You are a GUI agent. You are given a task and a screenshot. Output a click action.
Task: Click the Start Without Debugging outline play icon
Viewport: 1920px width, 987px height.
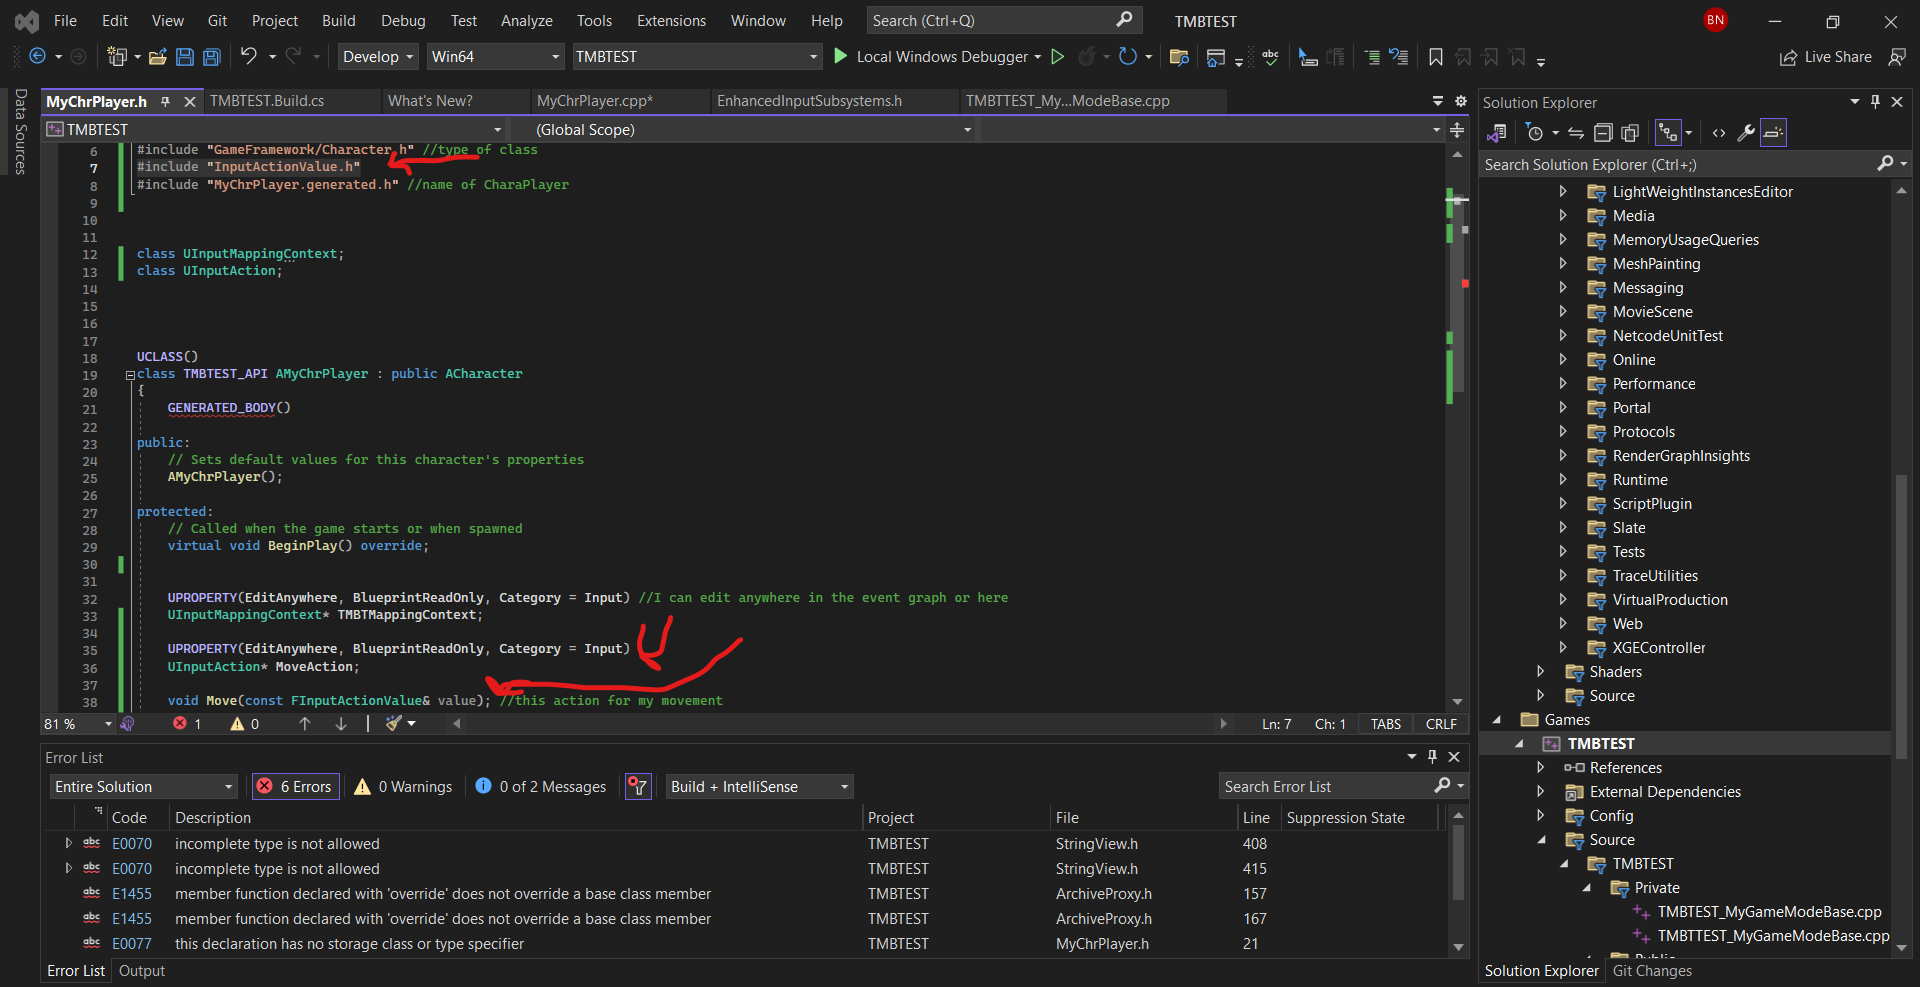[1057, 57]
